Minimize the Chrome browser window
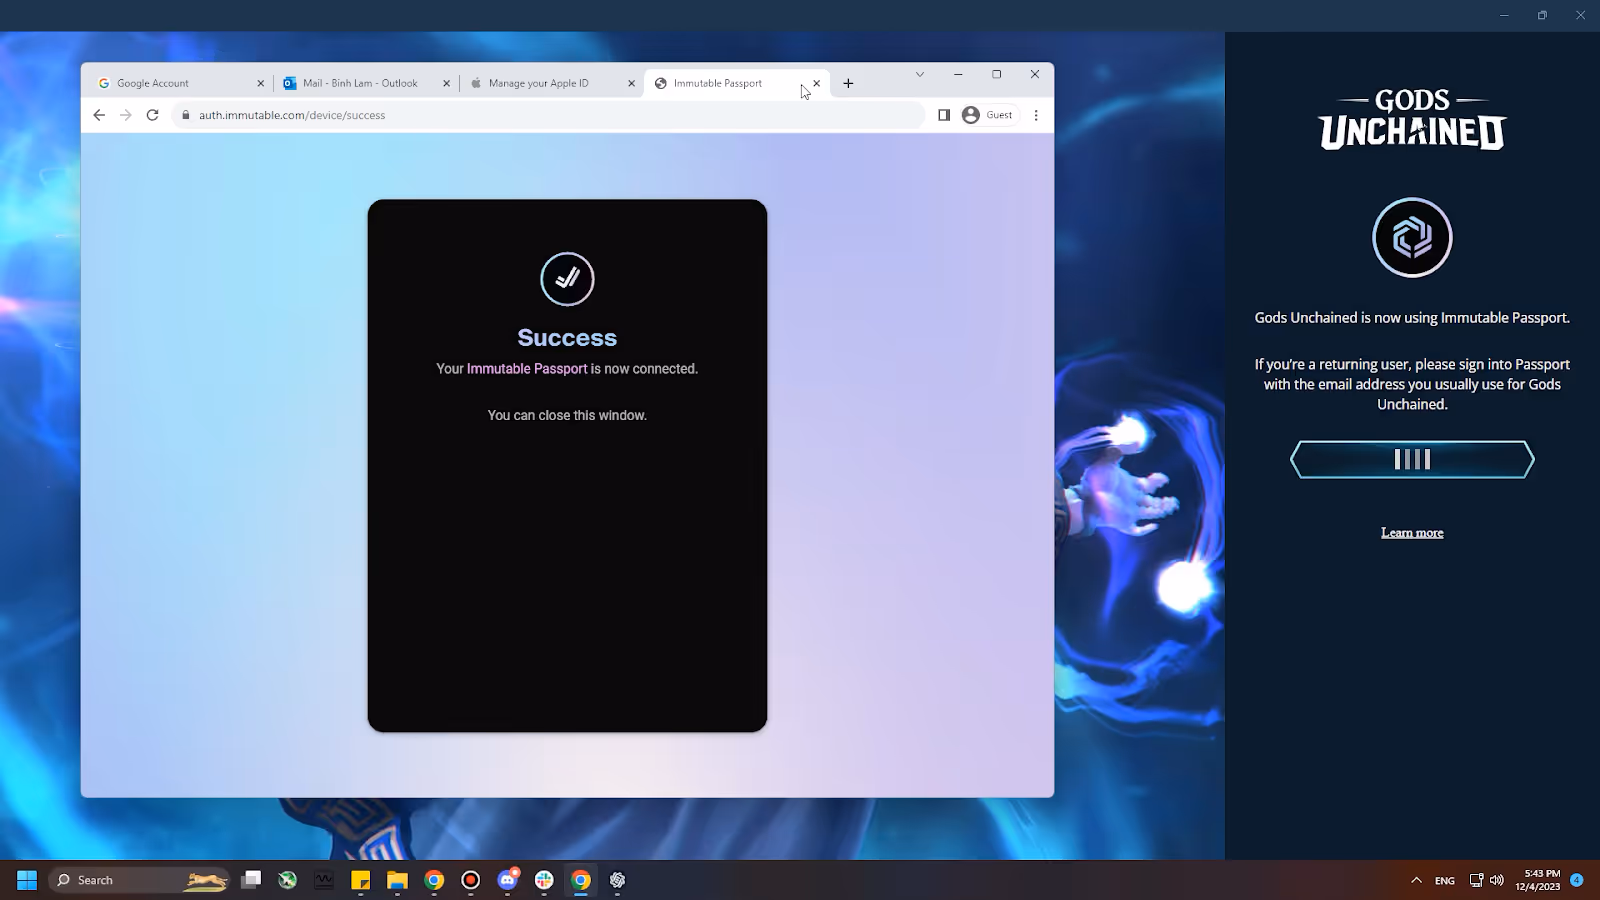Image resolution: width=1600 pixels, height=900 pixels. pos(958,74)
